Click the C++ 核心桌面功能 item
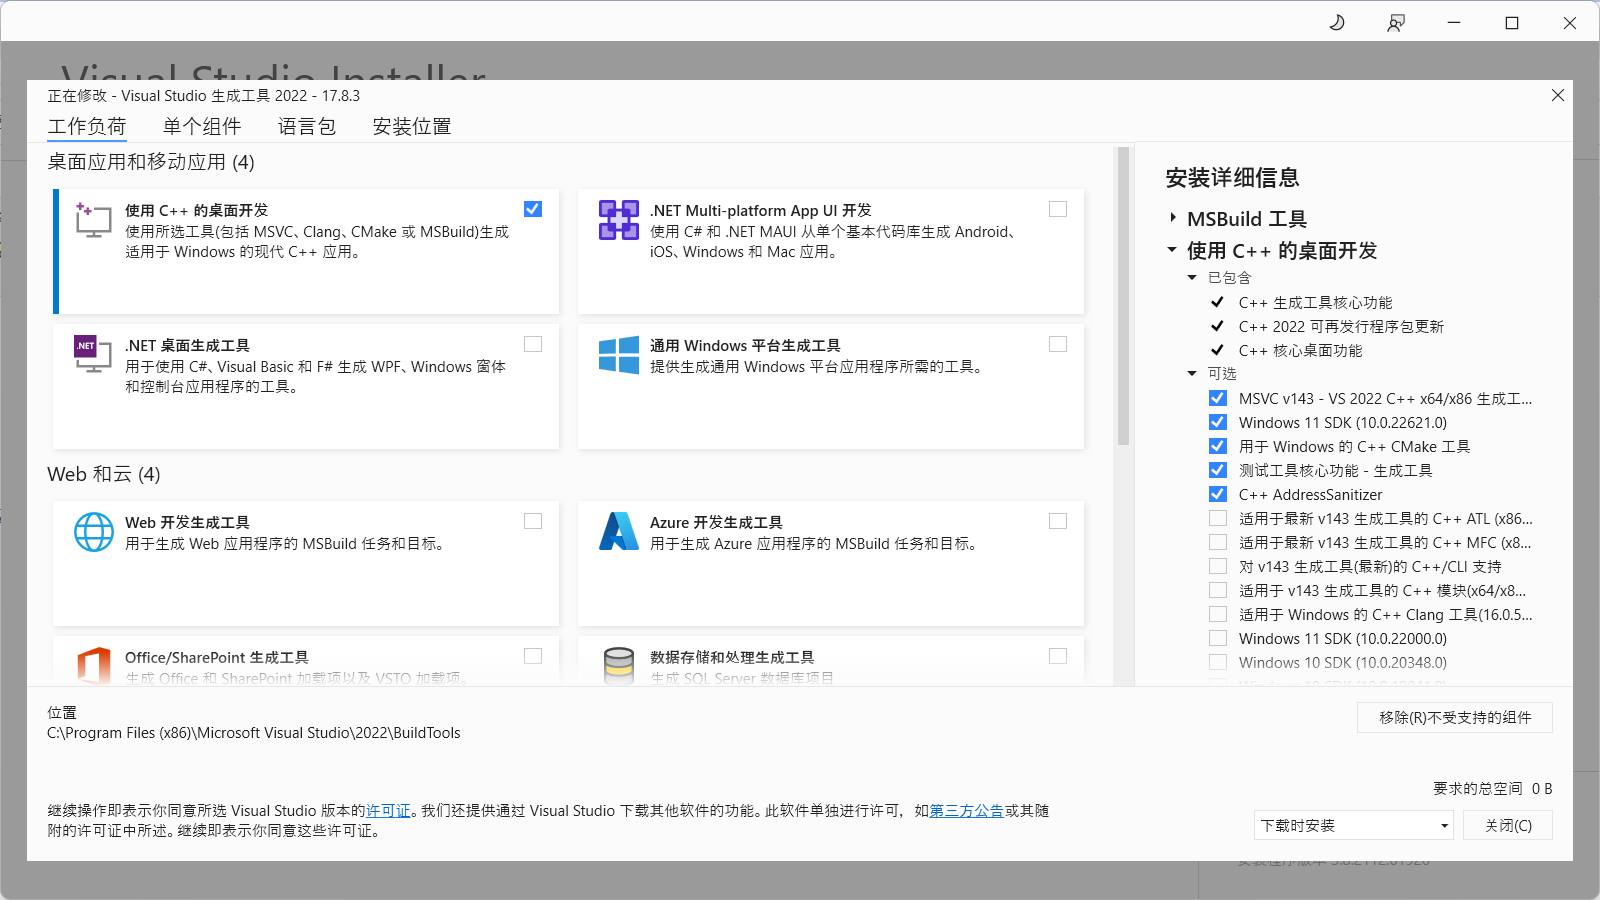 point(1300,350)
